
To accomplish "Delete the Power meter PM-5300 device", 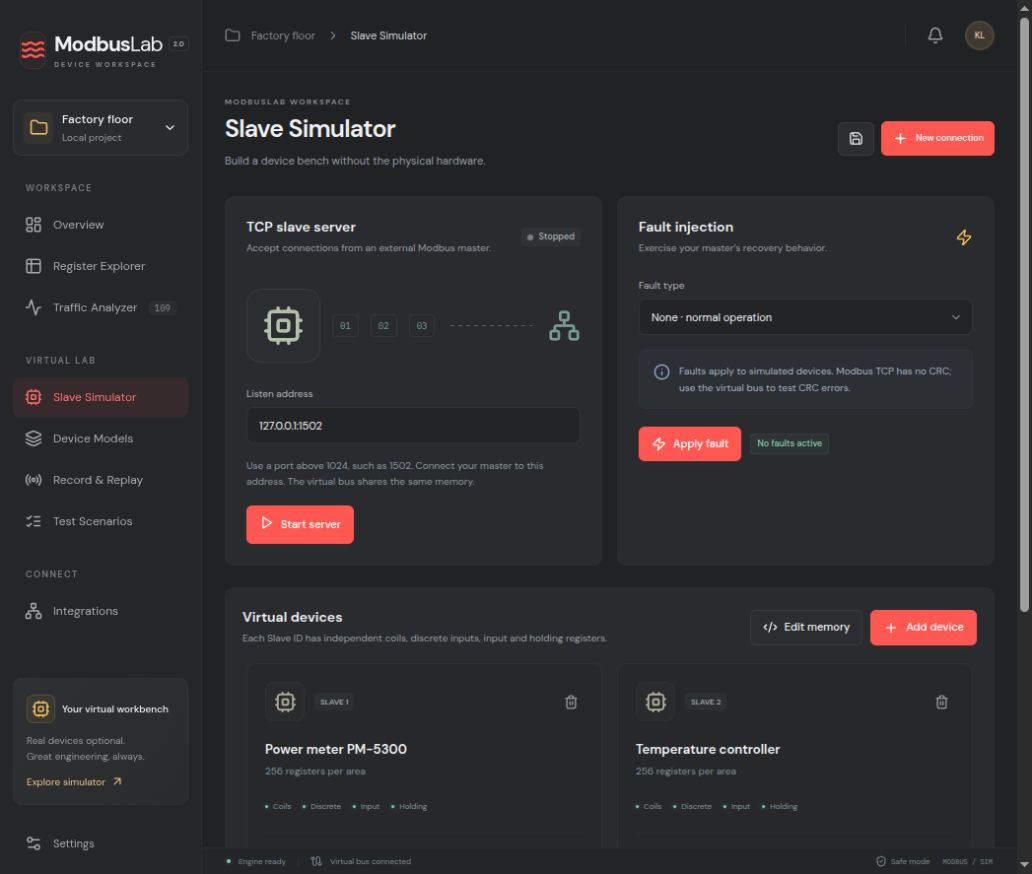I will tap(571, 702).
